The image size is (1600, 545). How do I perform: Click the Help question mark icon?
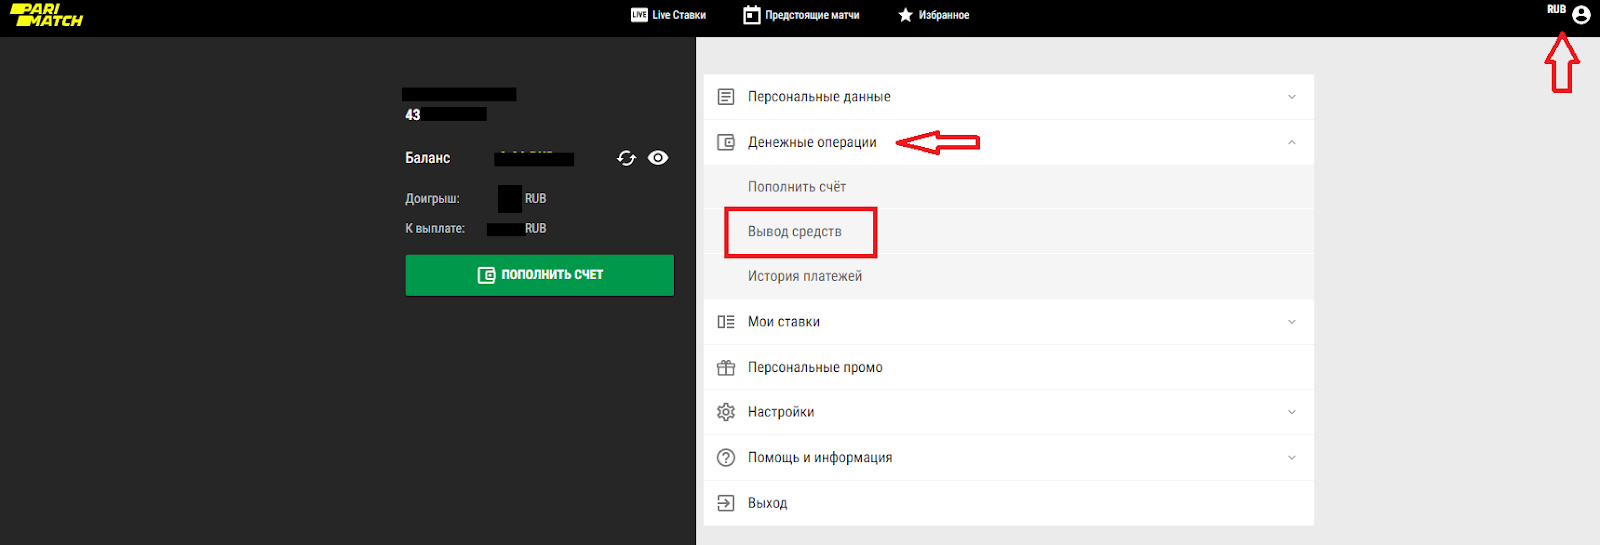coord(726,457)
